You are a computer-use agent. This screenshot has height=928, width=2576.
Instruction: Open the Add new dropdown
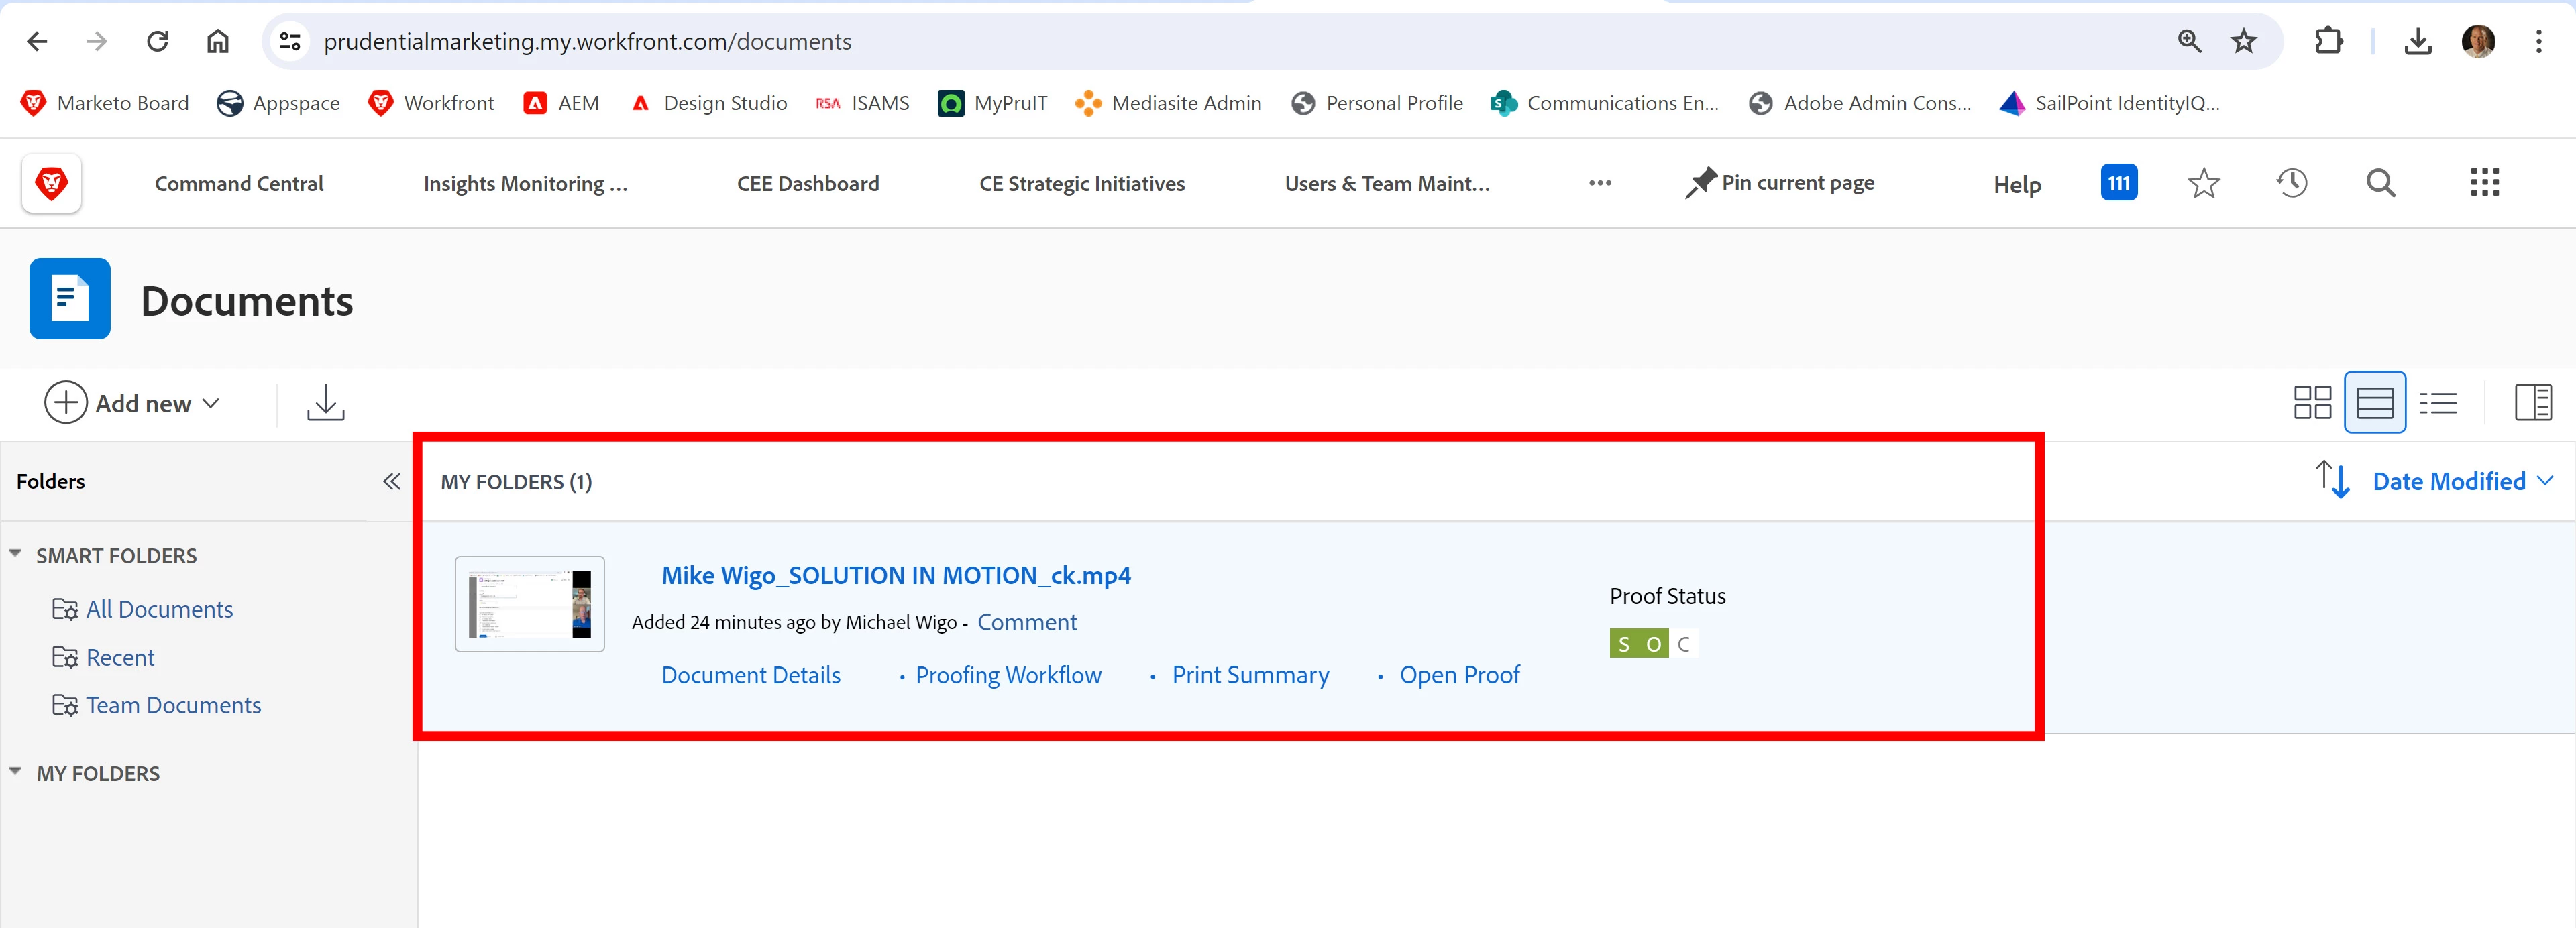[x=132, y=403]
